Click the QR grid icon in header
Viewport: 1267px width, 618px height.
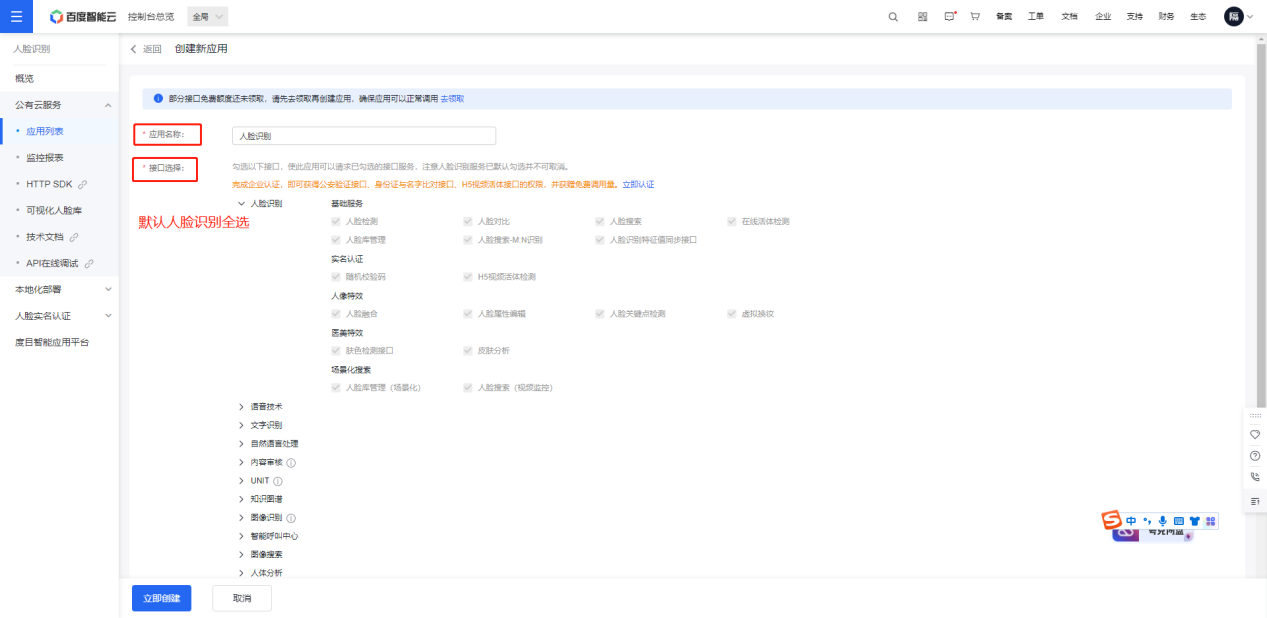922,16
